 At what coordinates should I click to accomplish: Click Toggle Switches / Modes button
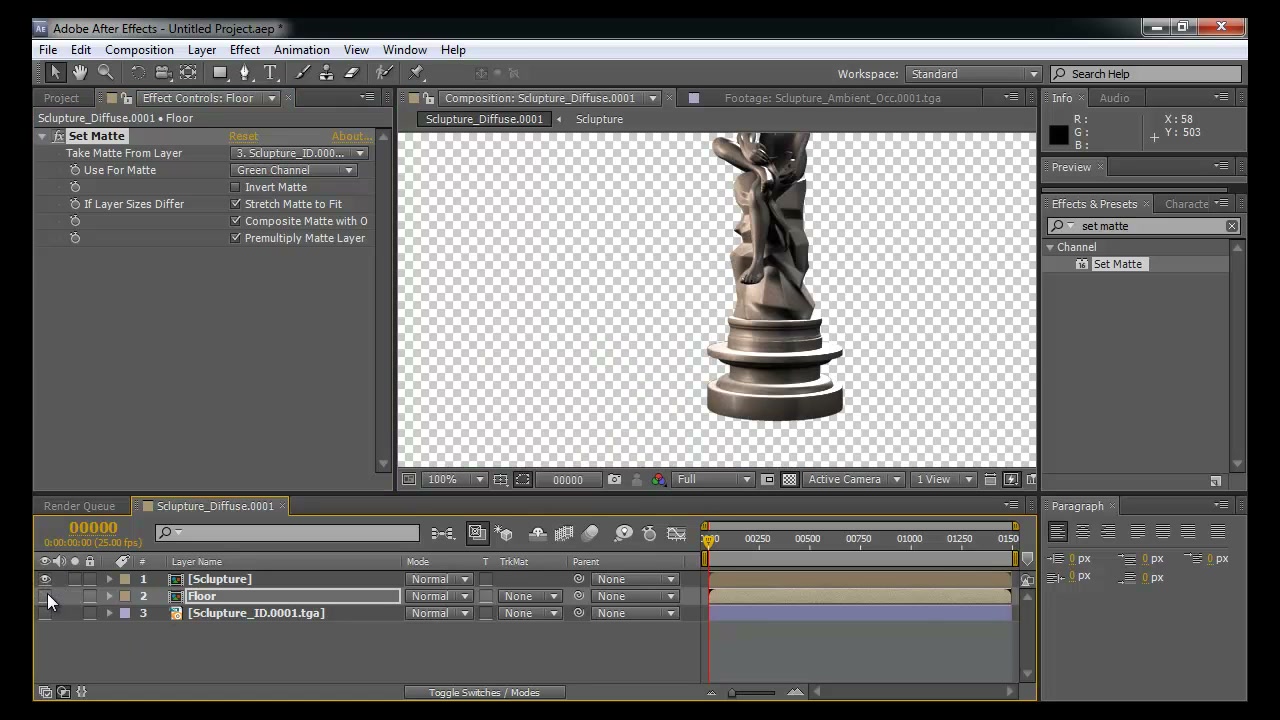(x=484, y=692)
